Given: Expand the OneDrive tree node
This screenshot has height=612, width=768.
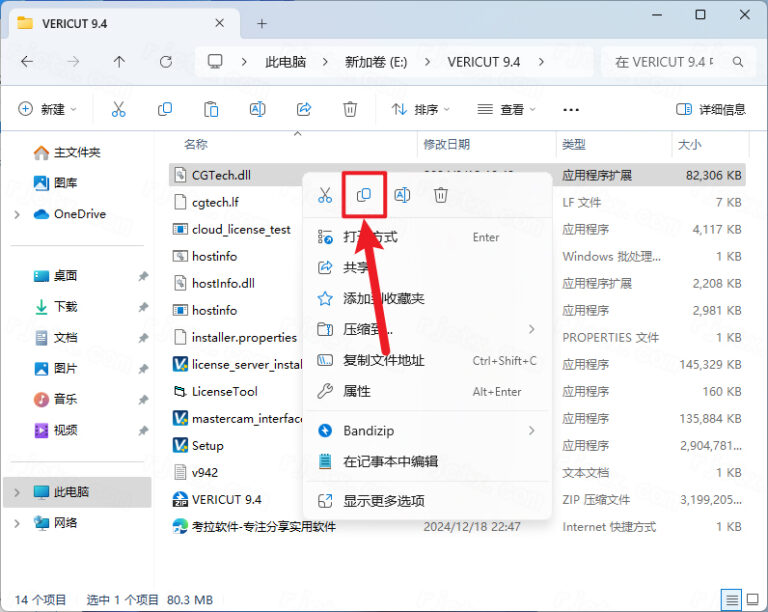Looking at the screenshot, I should pos(17,214).
